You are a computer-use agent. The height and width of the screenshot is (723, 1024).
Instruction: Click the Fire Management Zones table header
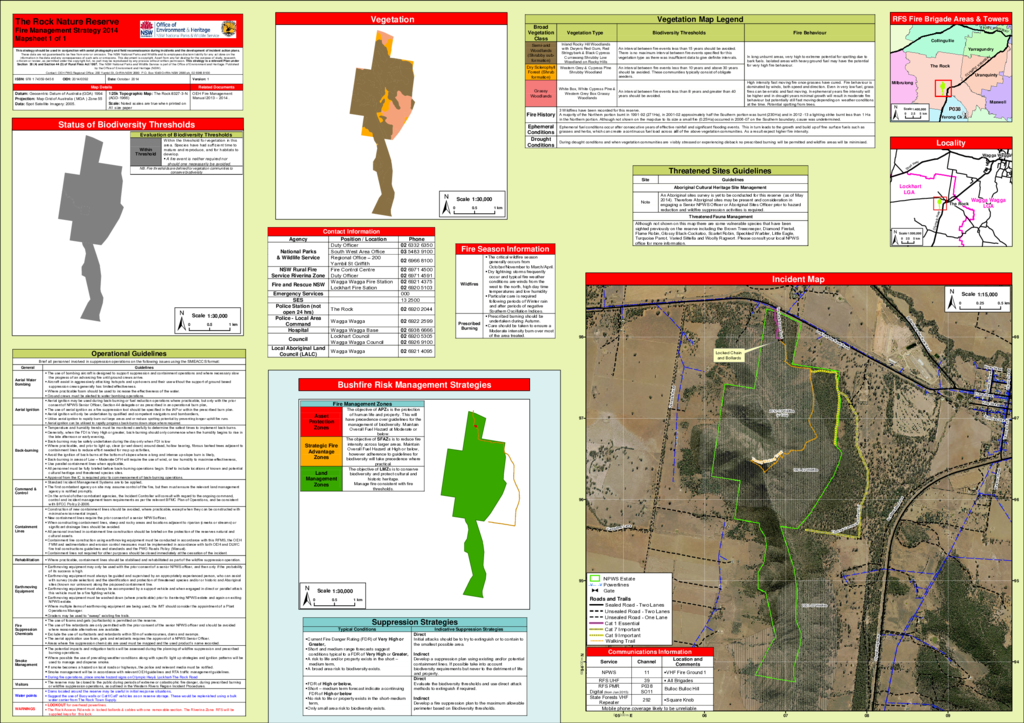362,404
